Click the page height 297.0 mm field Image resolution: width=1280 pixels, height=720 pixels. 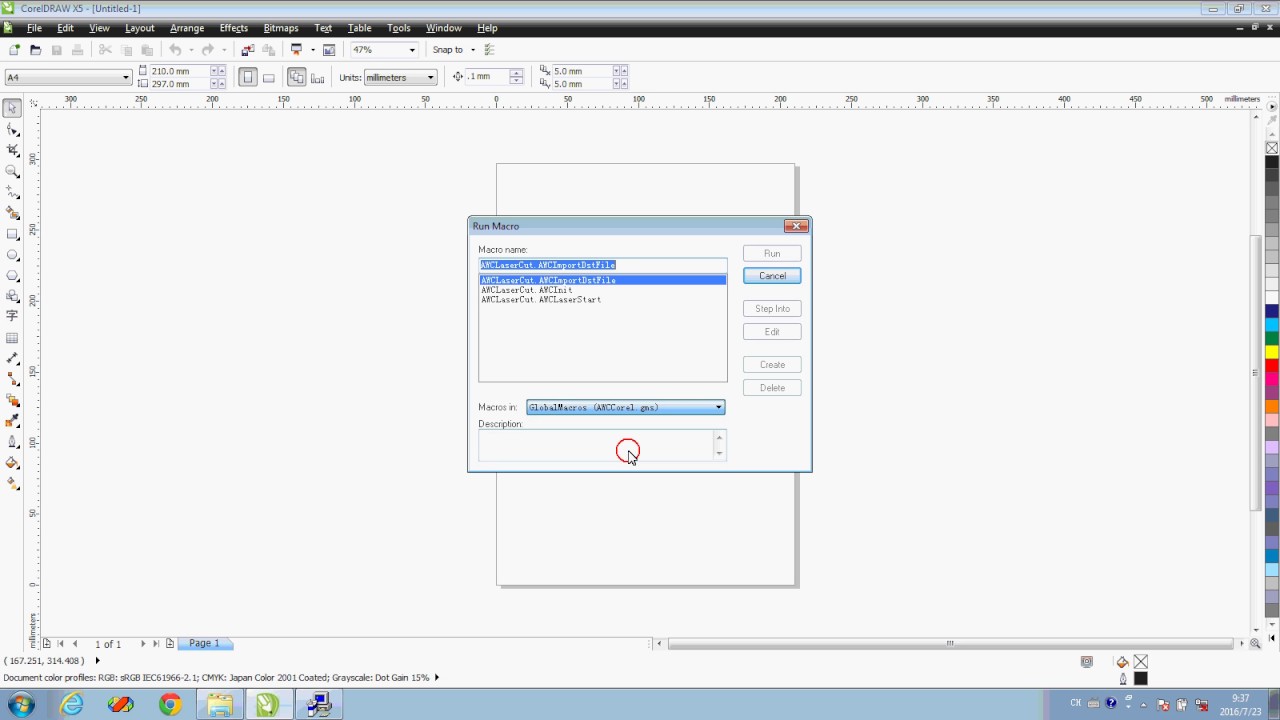pos(178,84)
